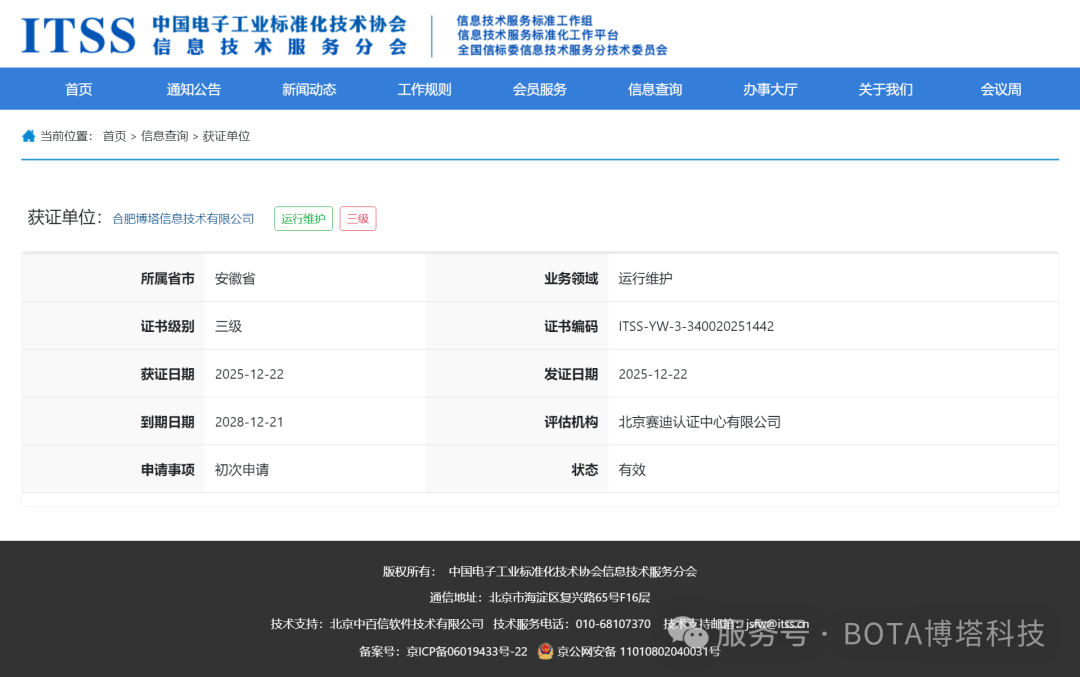Screen dimensions: 1080x677
Task: Click the 合肥博塔信息技术有限公司 company link
Action: pos(183,219)
